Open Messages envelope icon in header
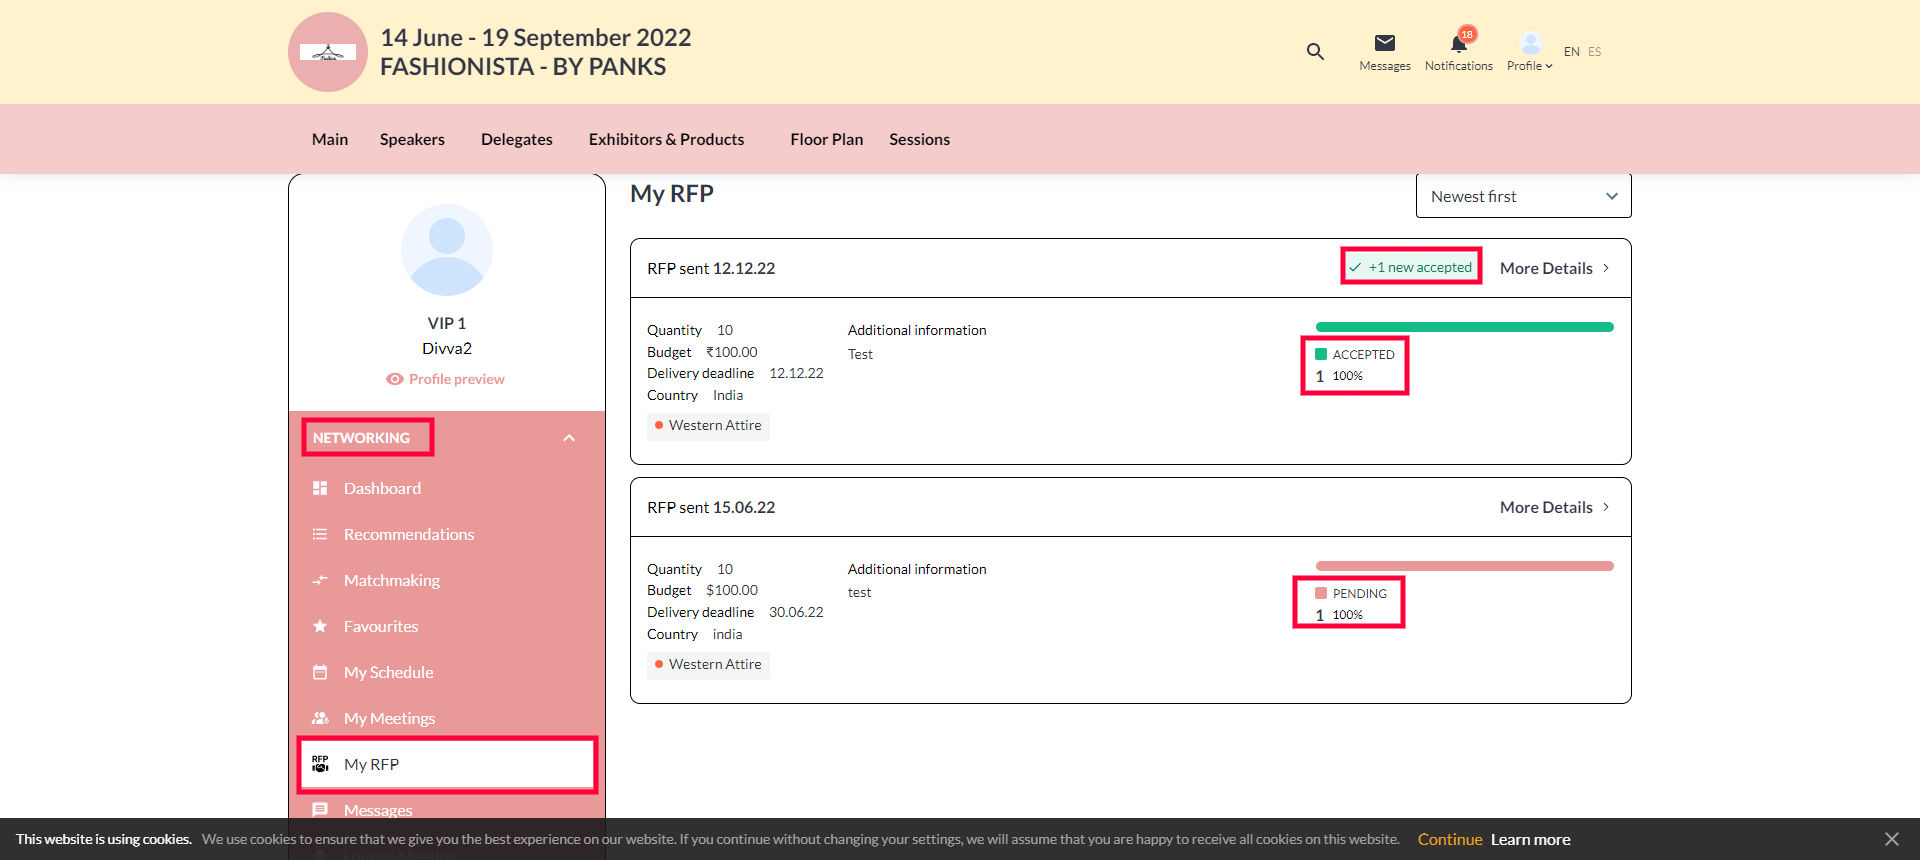 click(x=1384, y=43)
